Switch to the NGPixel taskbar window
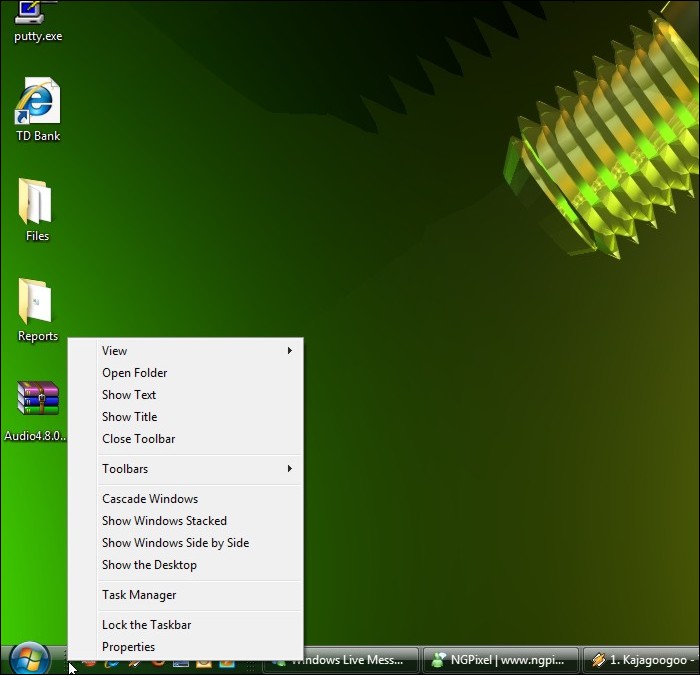 point(502,660)
